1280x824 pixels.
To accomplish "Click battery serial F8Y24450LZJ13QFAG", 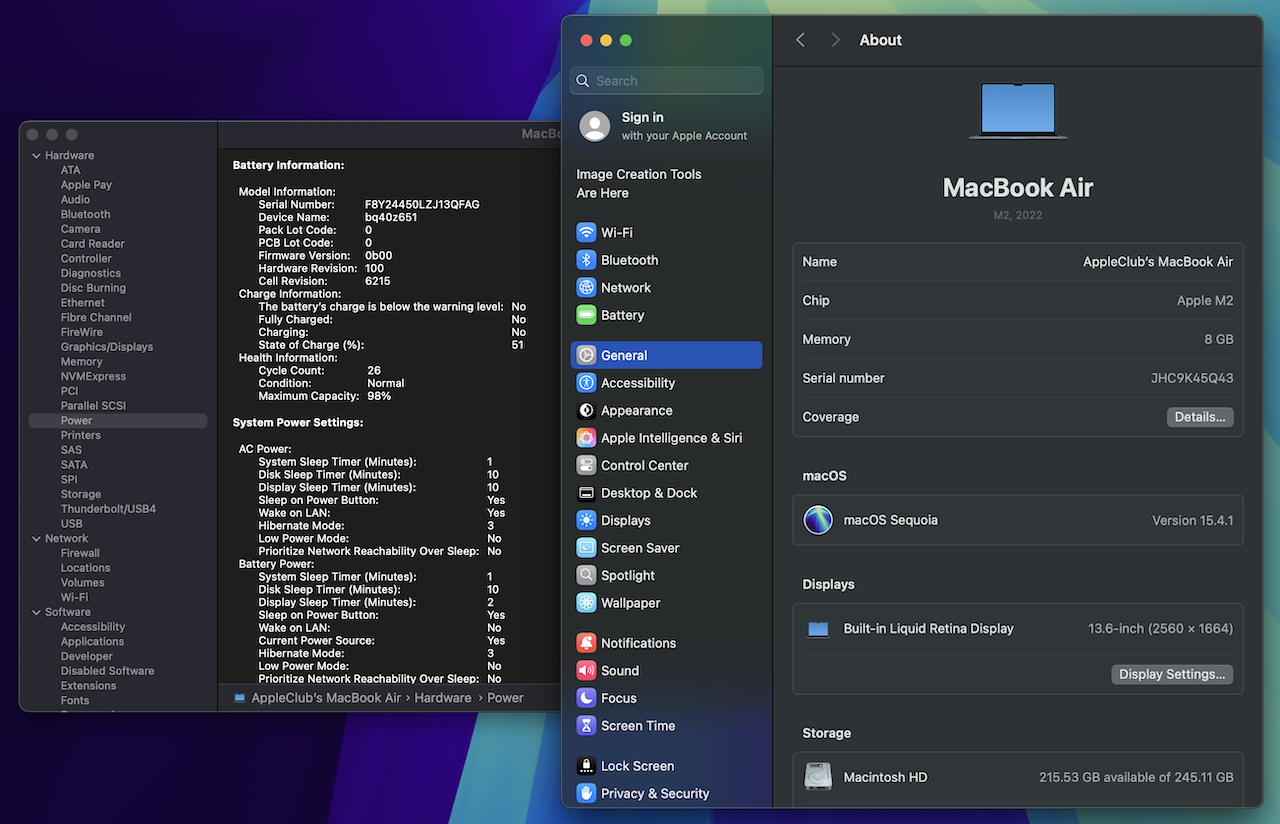I will tap(422, 204).
